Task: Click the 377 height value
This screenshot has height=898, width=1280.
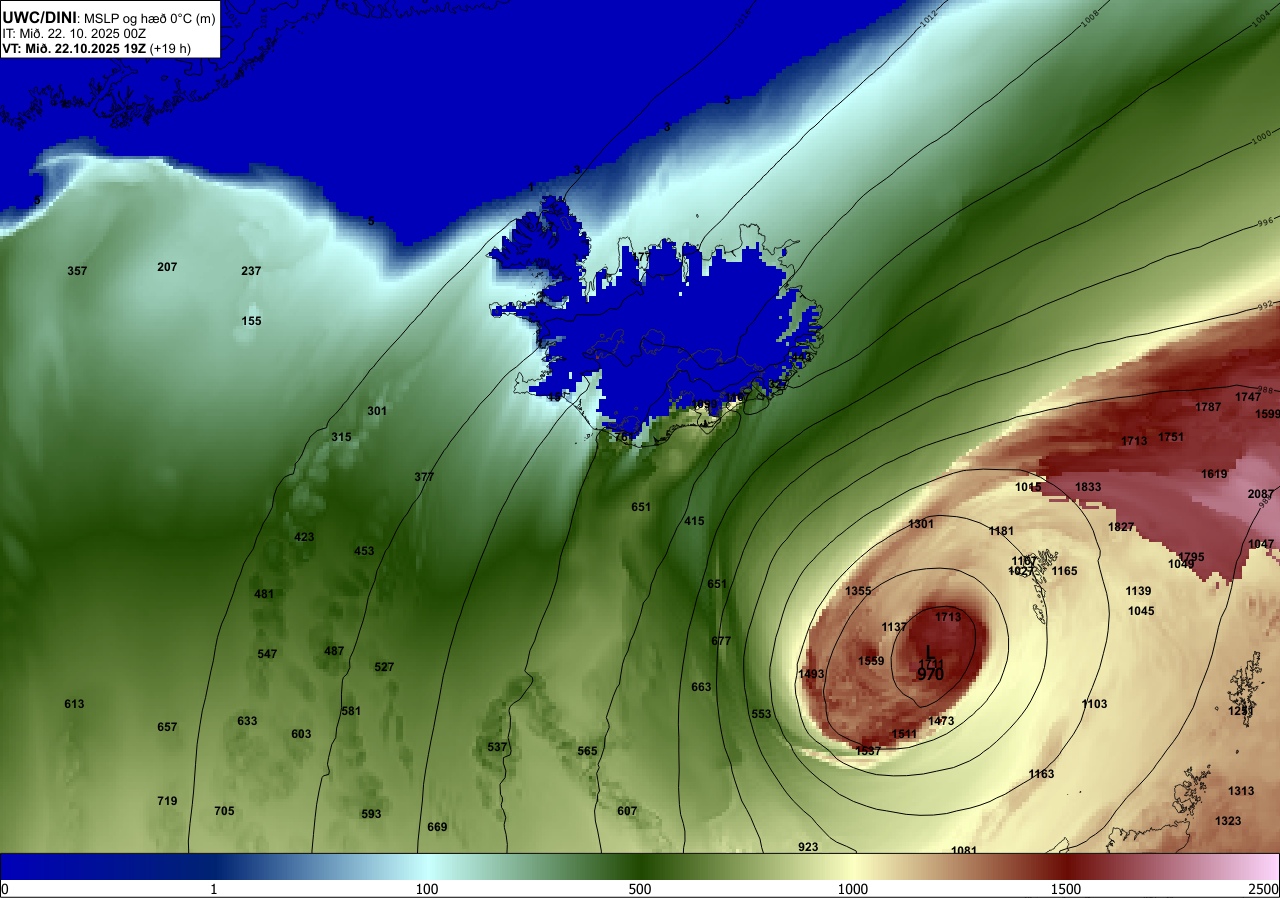Action: pos(424,477)
